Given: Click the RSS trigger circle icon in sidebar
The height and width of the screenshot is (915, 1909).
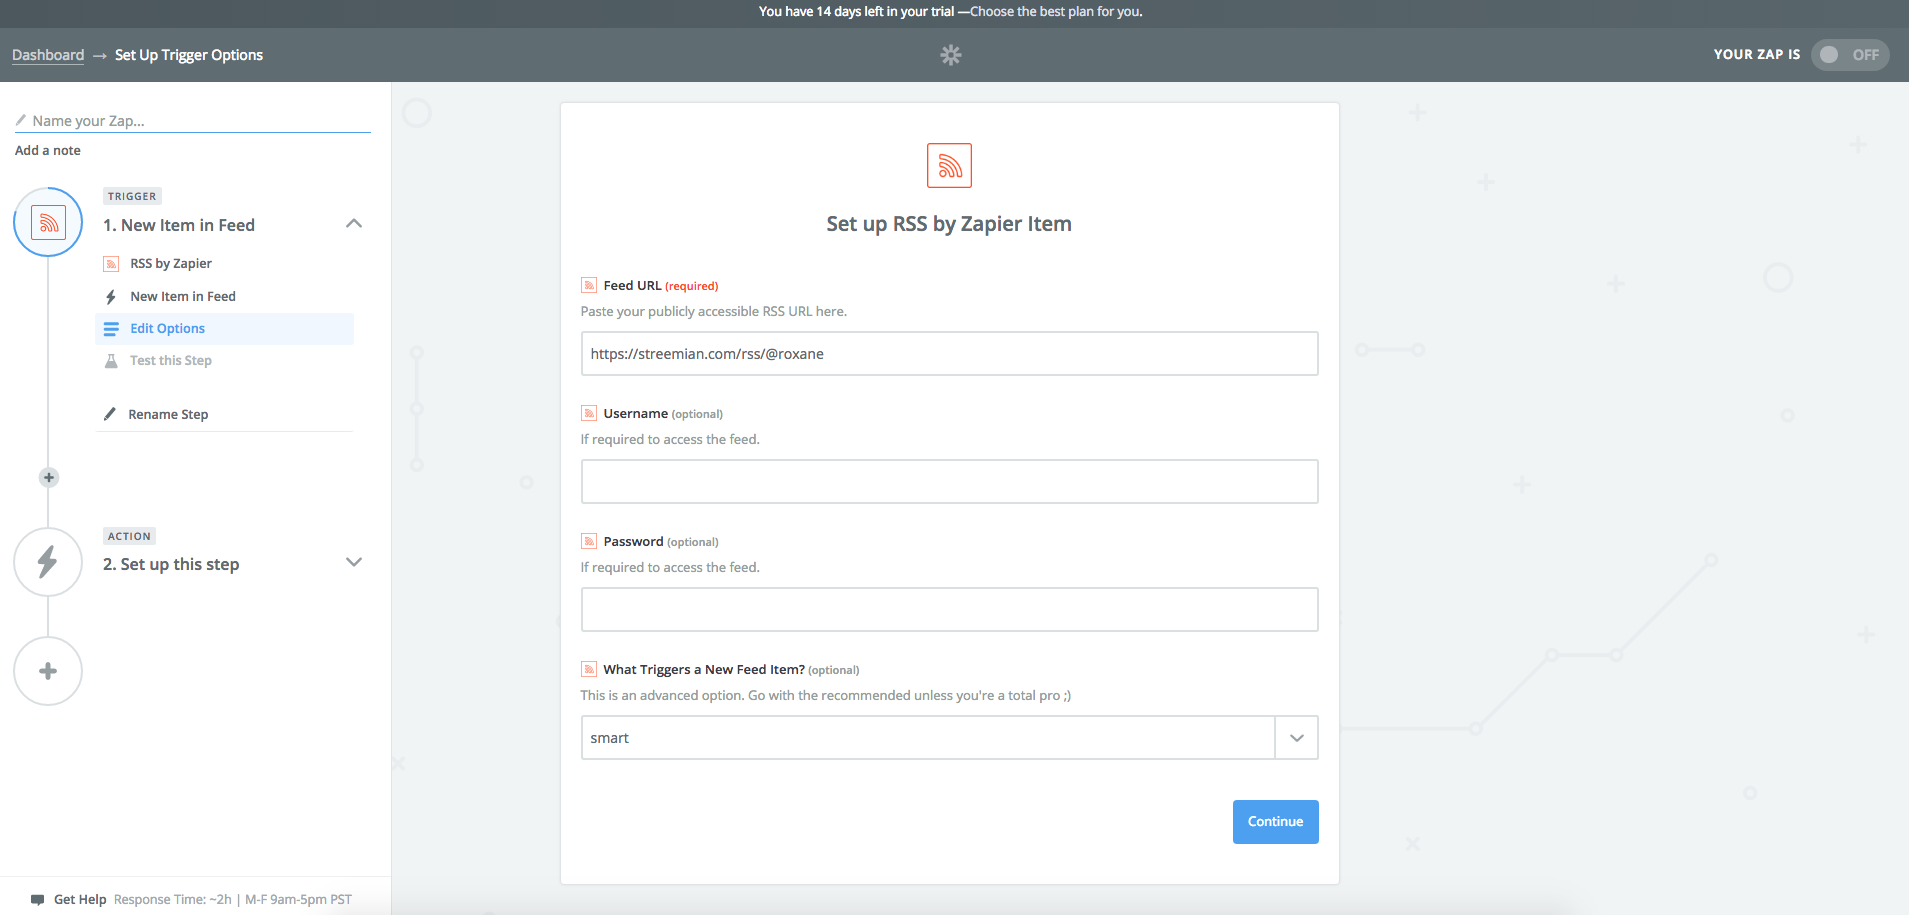Looking at the screenshot, I should [48, 222].
